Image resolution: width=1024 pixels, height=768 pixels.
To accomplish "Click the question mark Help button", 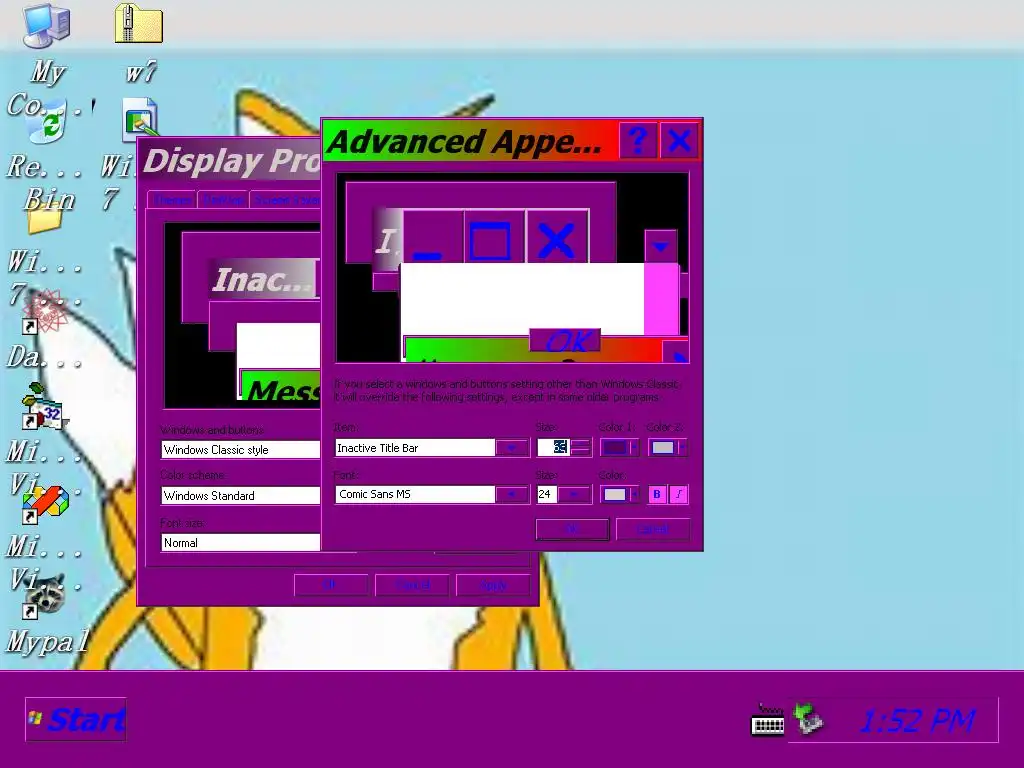I will click(x=637, y=140).
